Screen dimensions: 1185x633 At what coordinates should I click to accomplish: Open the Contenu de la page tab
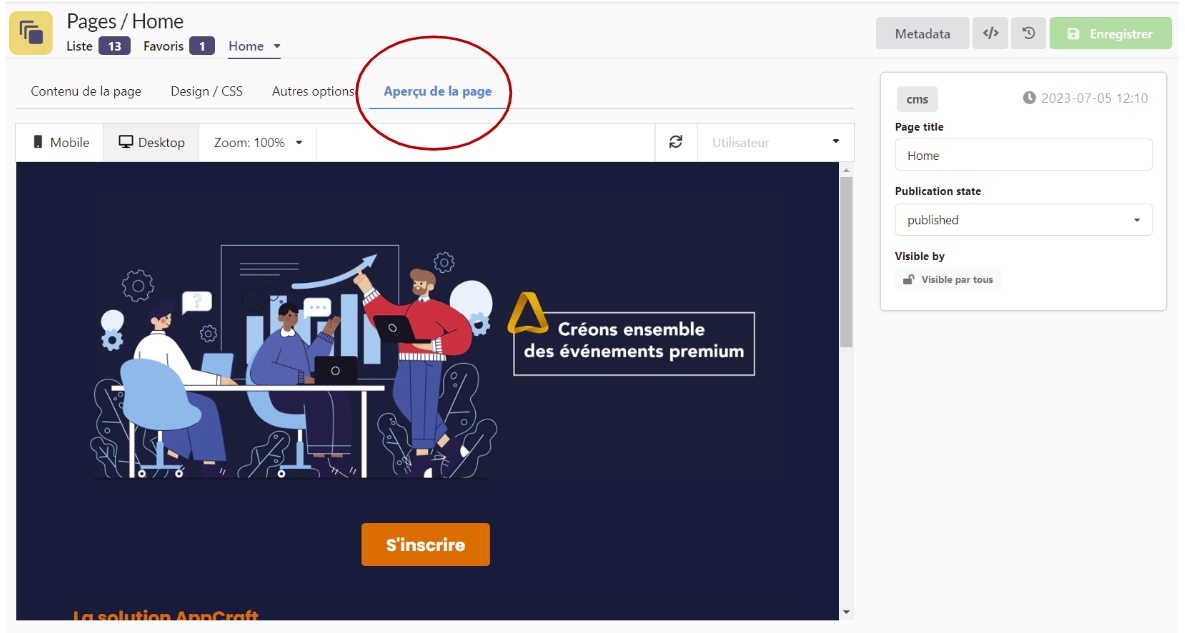point(86,91)
